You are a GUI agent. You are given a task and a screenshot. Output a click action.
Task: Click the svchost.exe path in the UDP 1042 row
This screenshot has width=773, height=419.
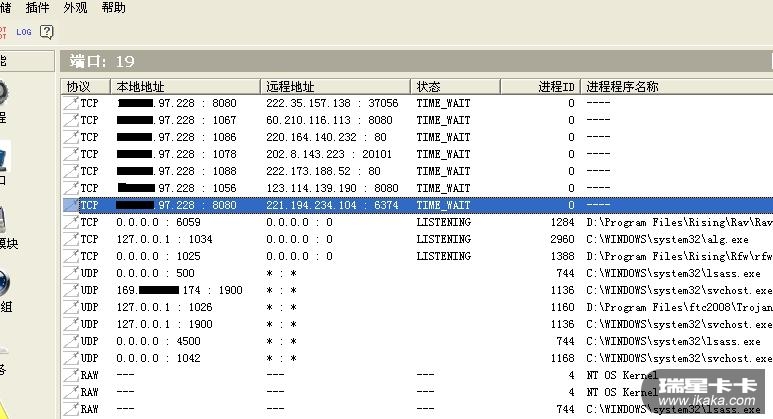click(679, 358)
